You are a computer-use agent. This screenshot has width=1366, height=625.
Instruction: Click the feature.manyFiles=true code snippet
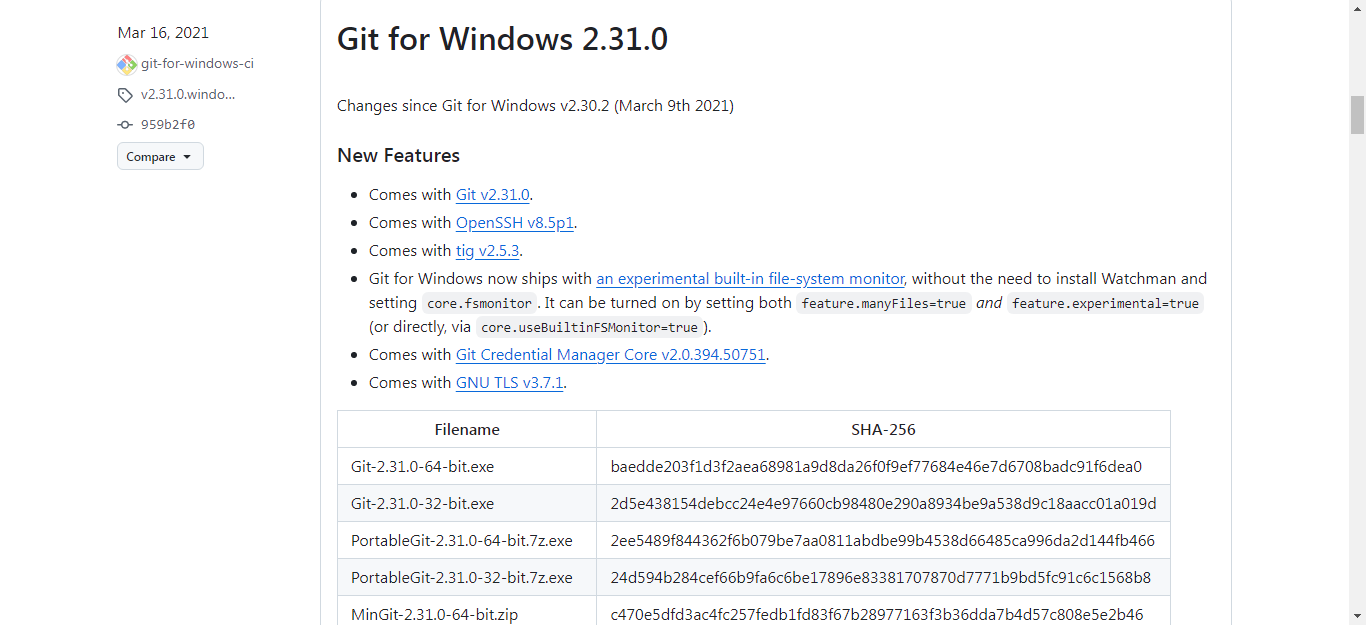884,303
